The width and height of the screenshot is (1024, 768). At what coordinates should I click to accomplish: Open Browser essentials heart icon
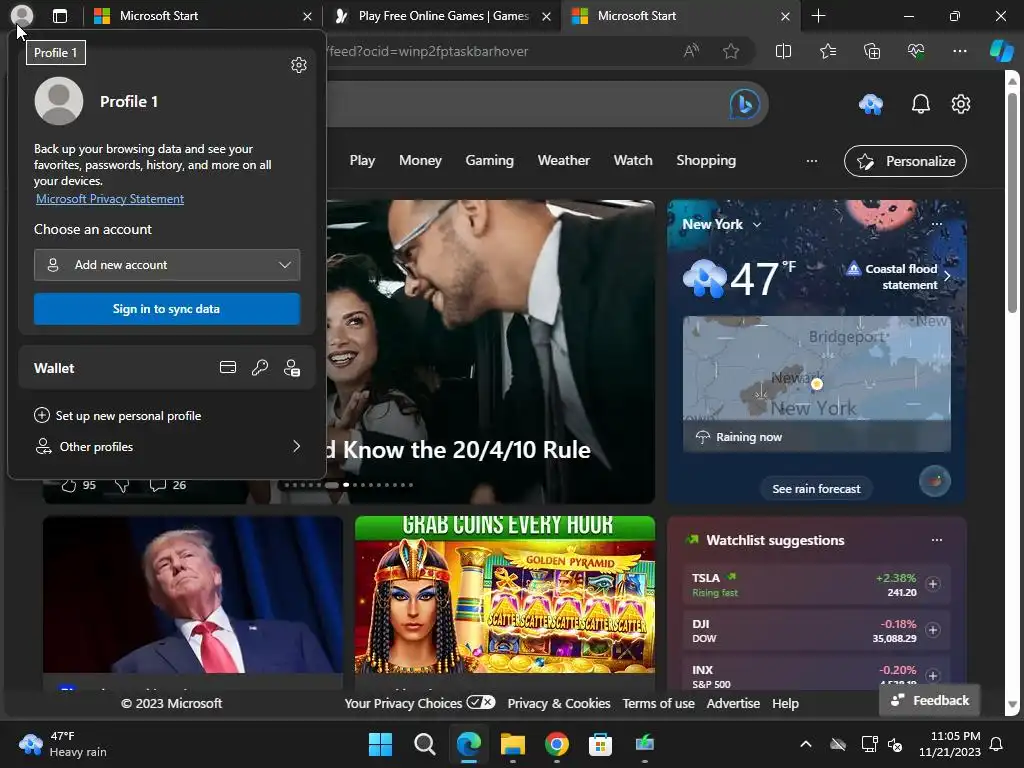click(x=916, y=51)
